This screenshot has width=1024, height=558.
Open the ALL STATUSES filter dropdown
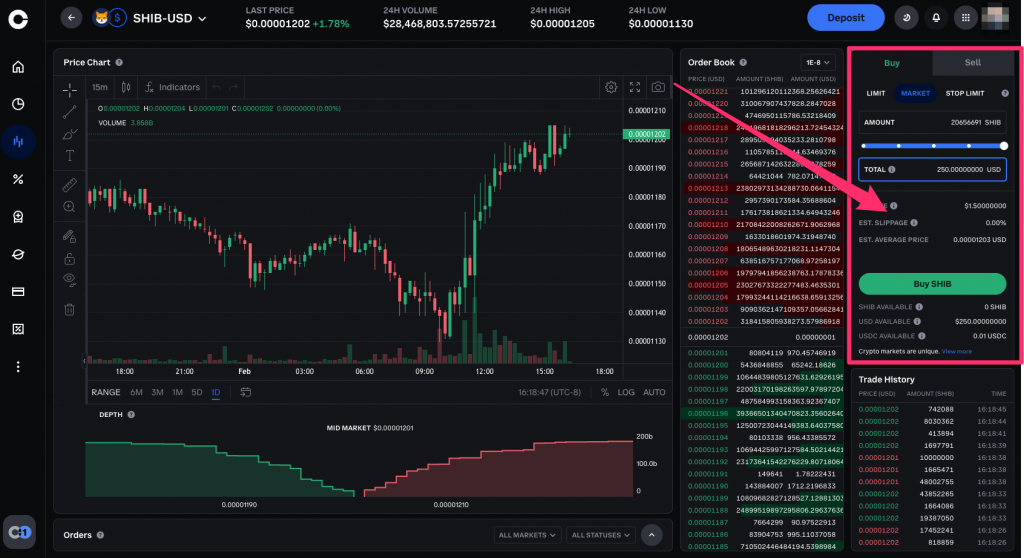601,535
